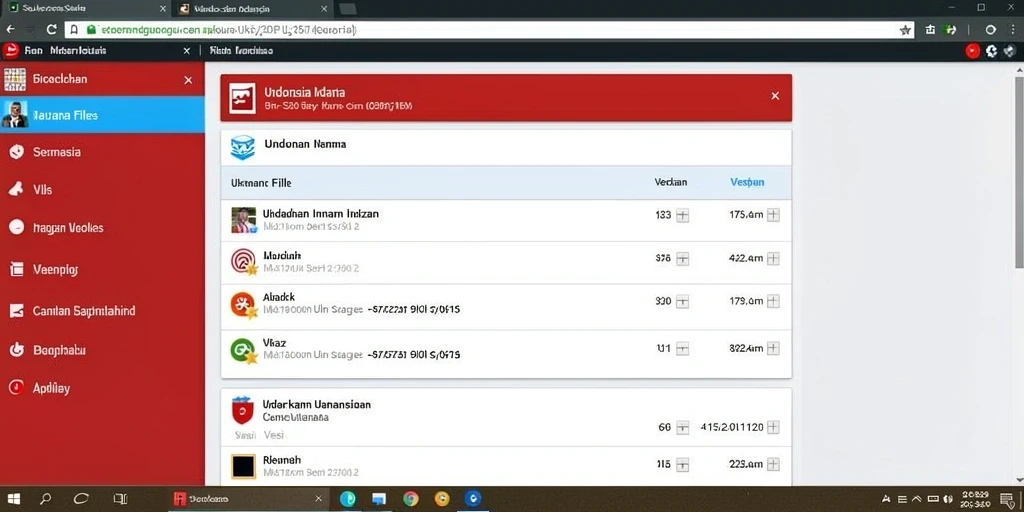Click the bookmark star in address bar
The width and height of the screenshot is (1024, 512).
coord(905,30)
